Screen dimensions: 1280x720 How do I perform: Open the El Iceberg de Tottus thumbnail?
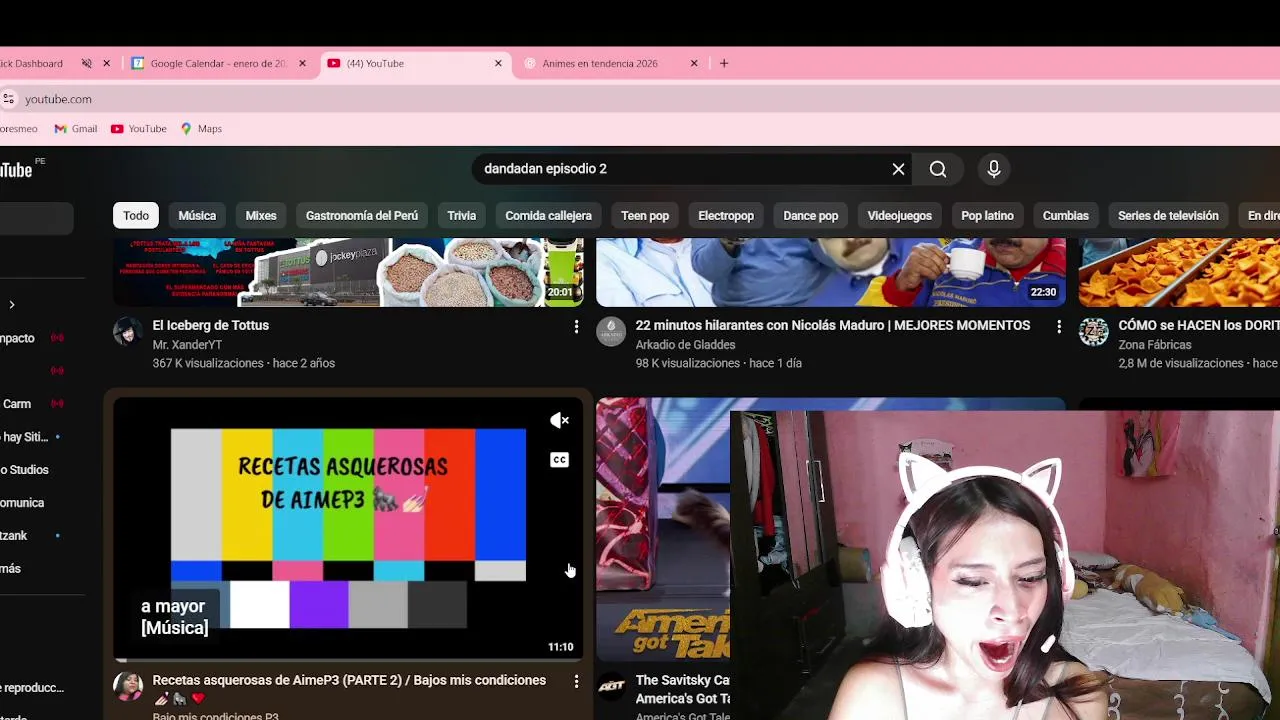pos(348,271)
